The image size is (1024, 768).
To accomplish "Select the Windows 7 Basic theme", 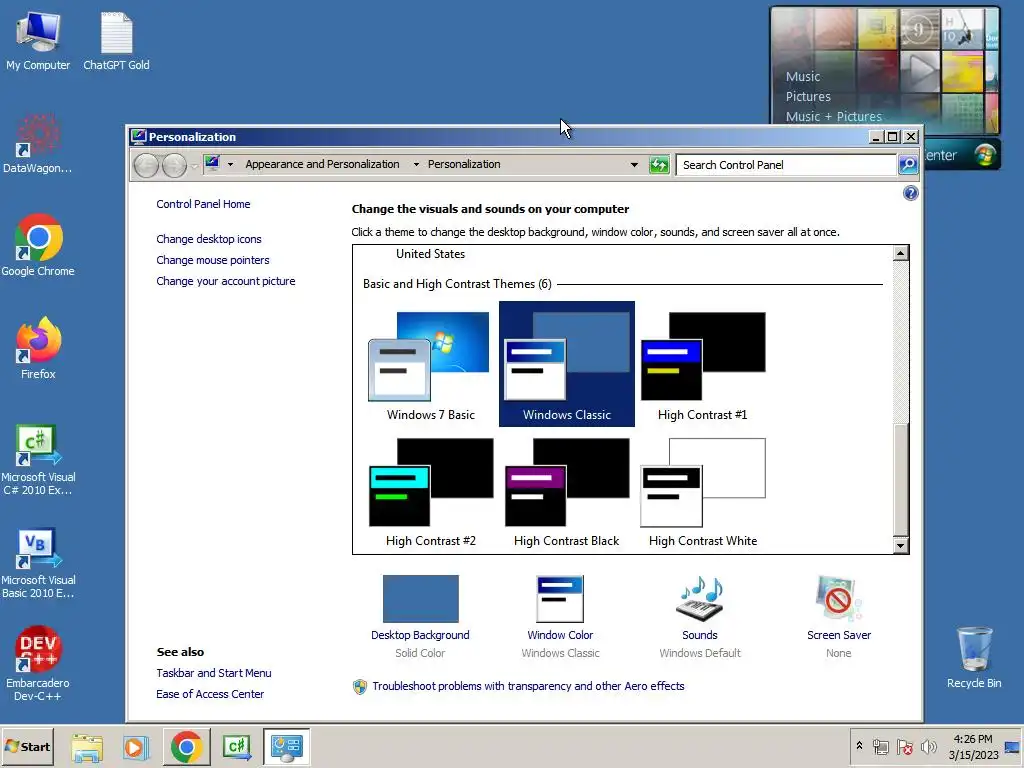I will pyautogui.click(x=430, y=364).
